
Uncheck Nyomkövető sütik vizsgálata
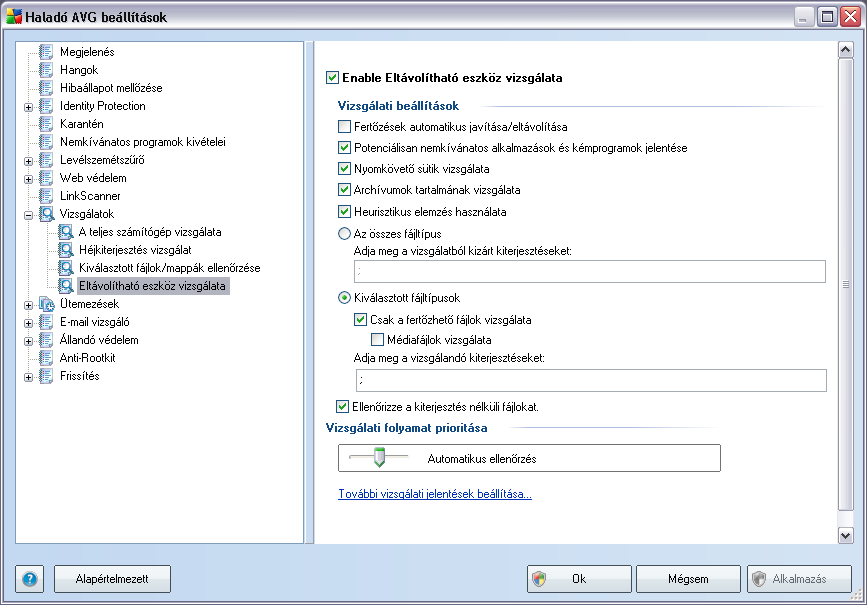coord(344,169)
